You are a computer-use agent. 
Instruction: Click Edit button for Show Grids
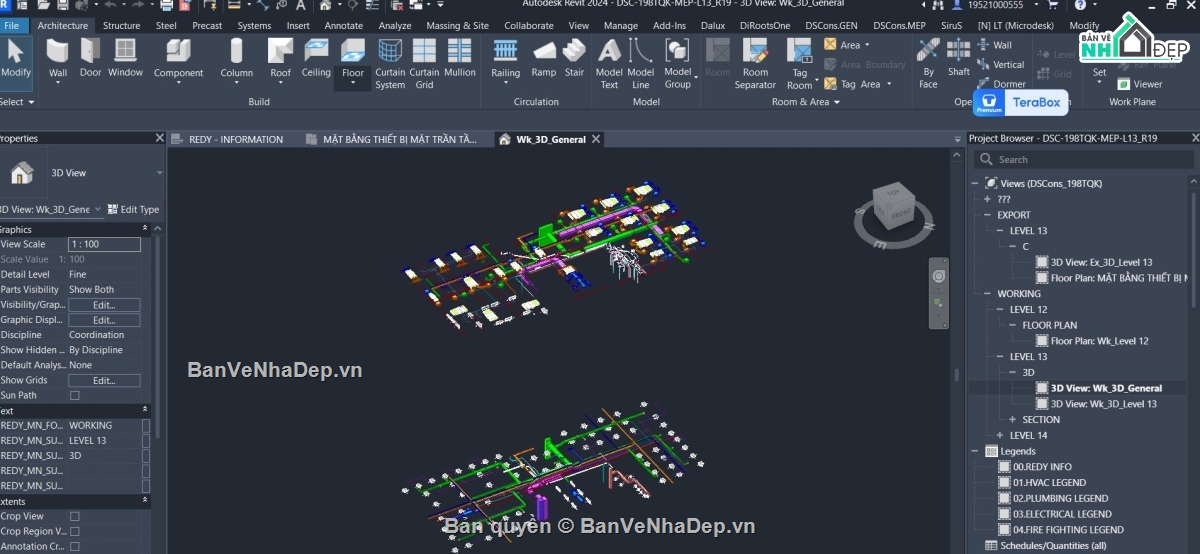[x=104, y=381]
